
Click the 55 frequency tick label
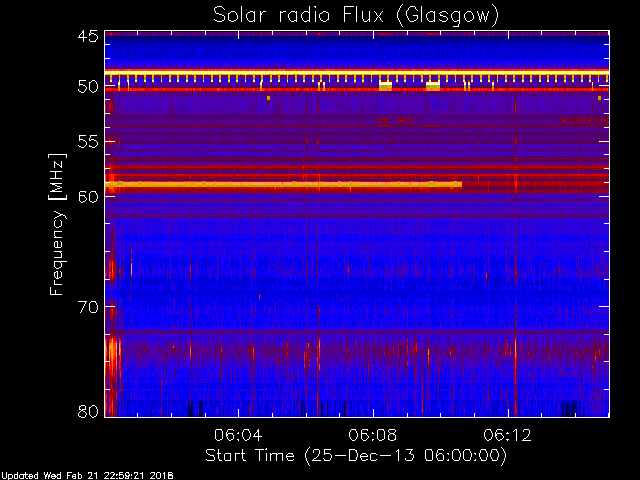(x=88, y=142)
